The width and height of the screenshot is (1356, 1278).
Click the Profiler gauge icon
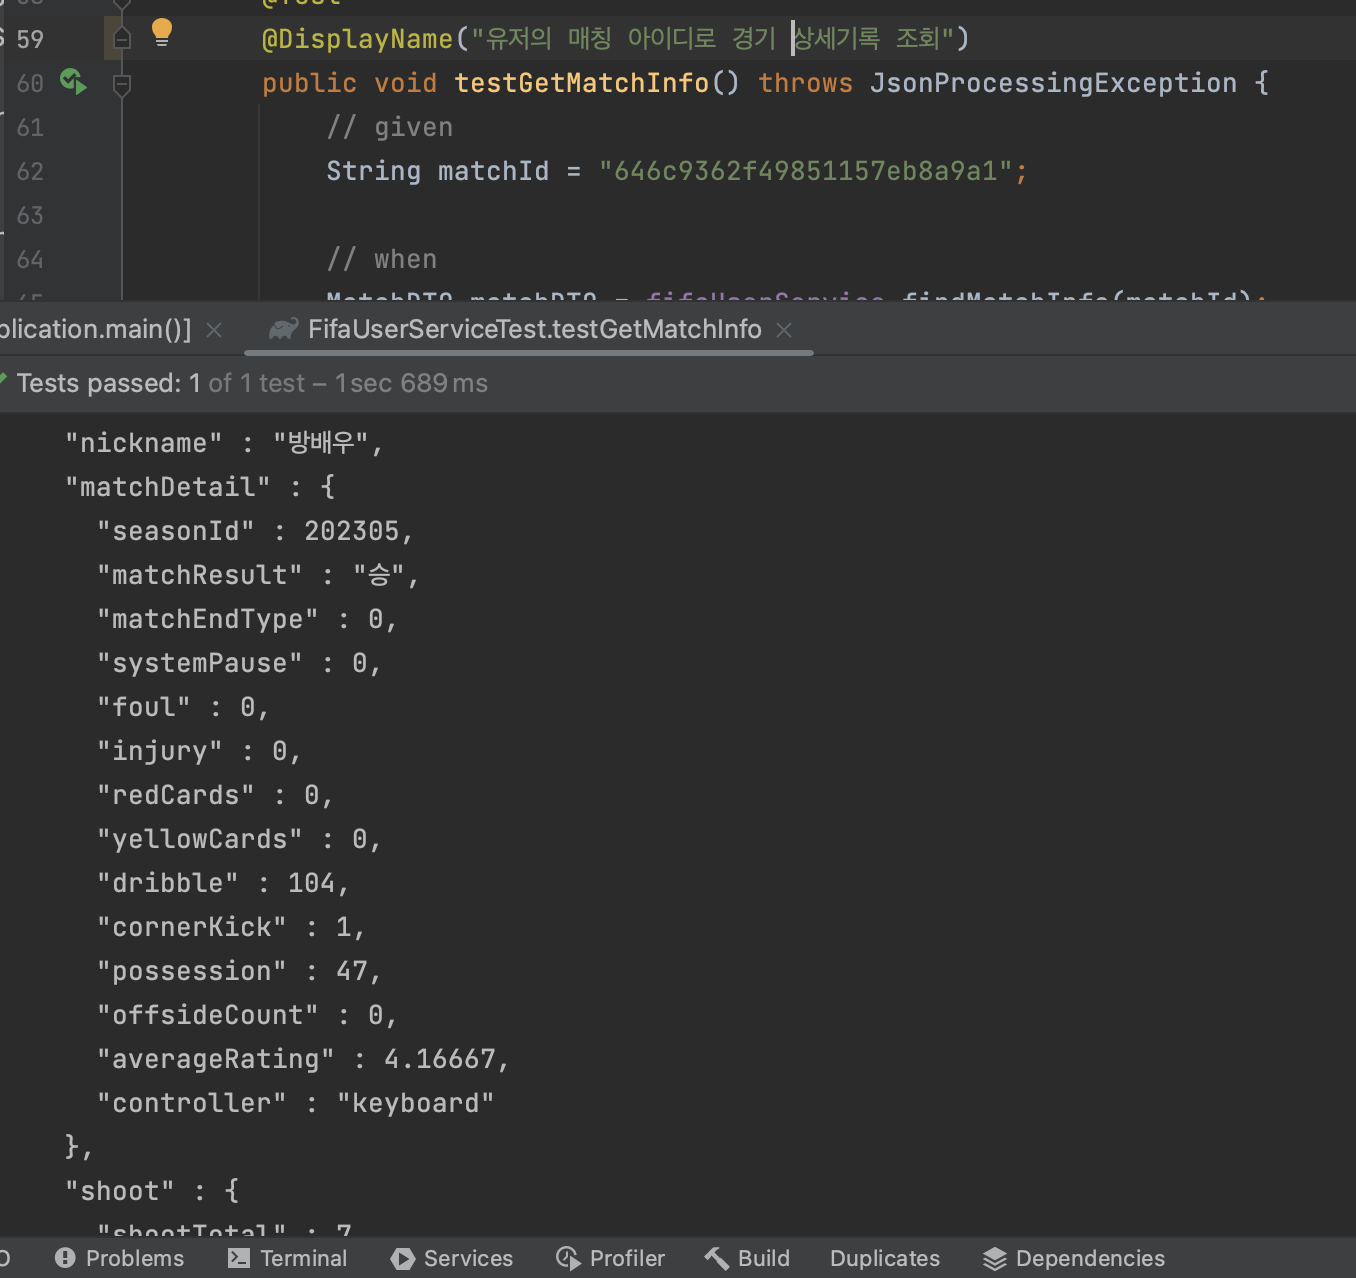(x=568, y=1258)
